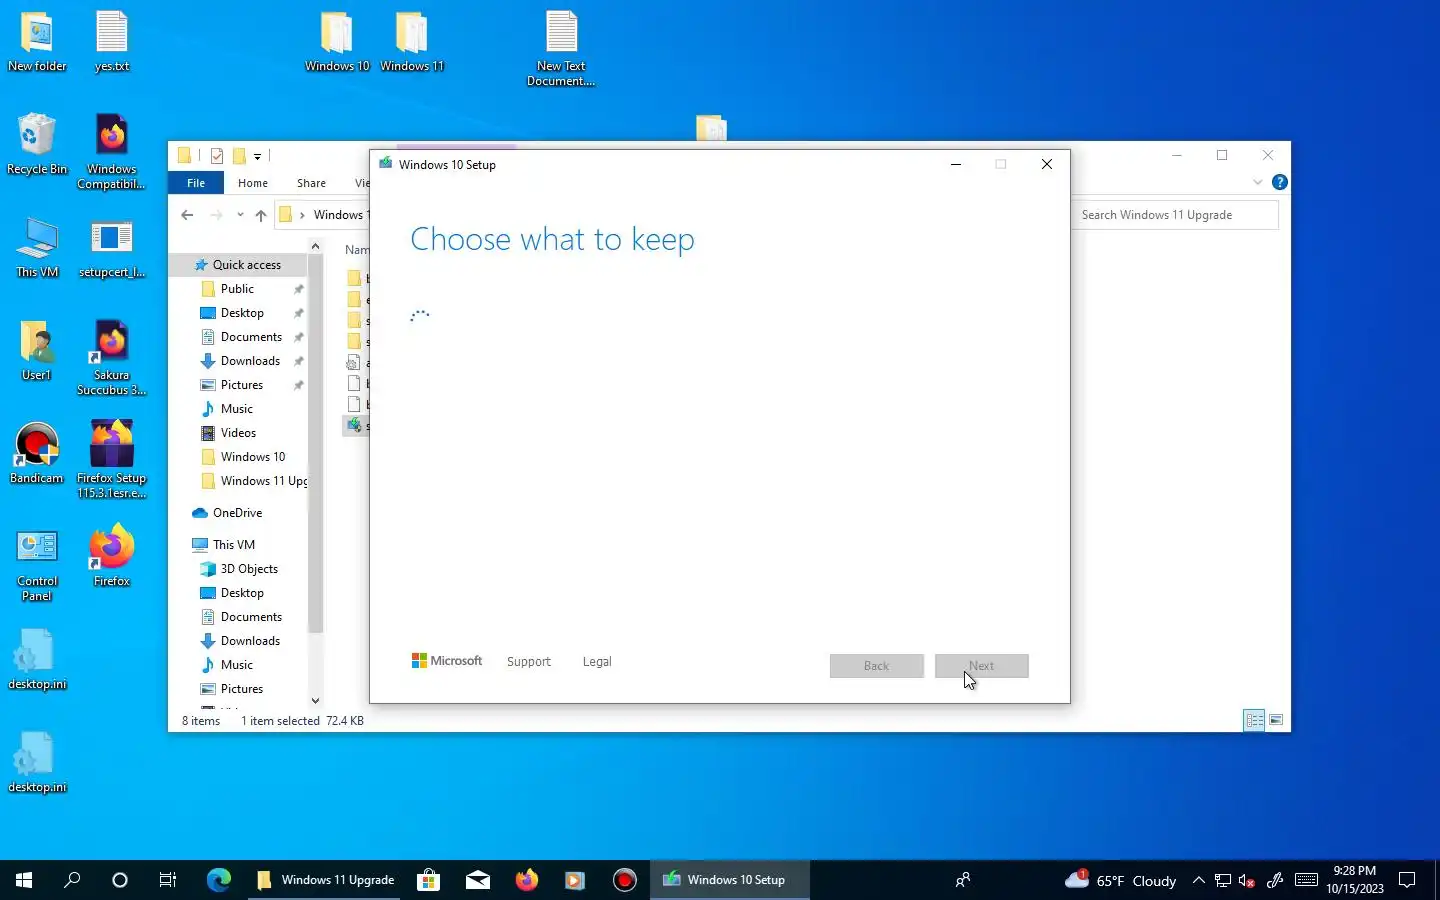Click the navigation pane's down scroll arrow
1440x900 pixels.
click(315, 701)
